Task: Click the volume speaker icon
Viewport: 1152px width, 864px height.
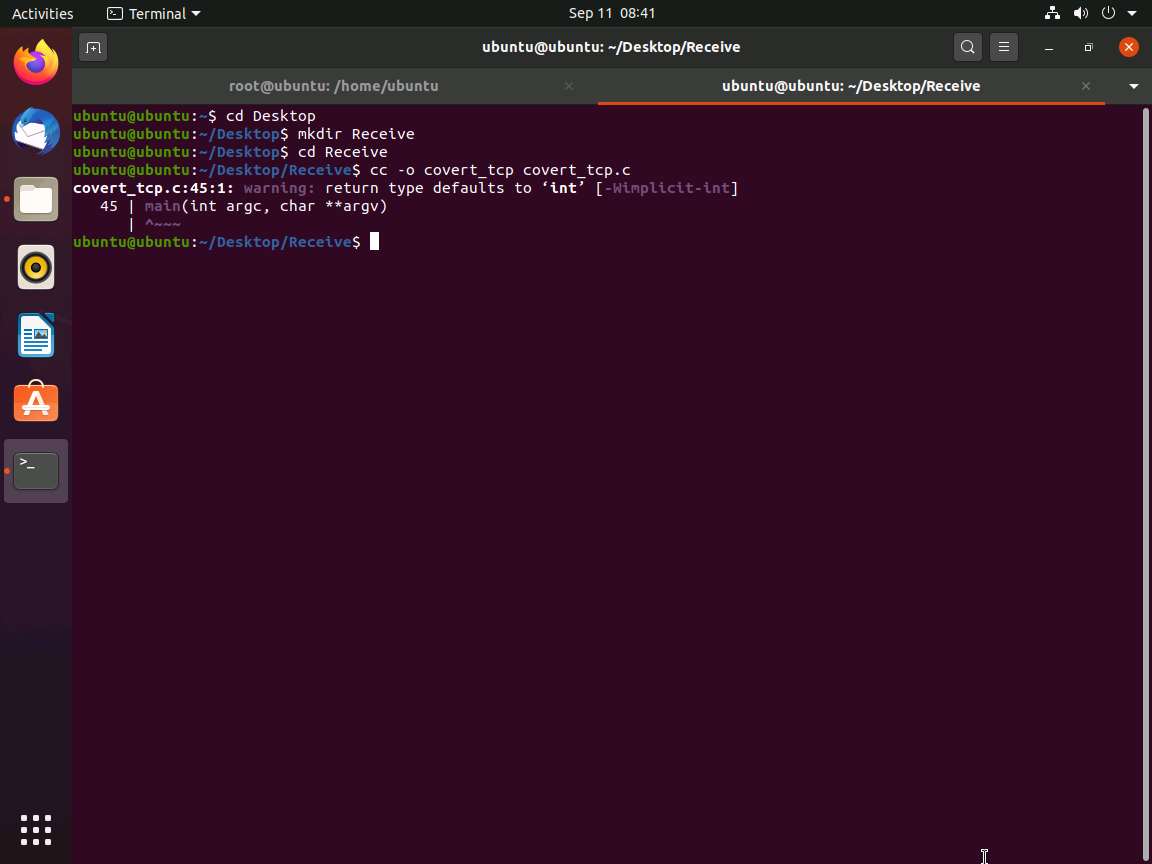Action: [x=1080, y=13]
